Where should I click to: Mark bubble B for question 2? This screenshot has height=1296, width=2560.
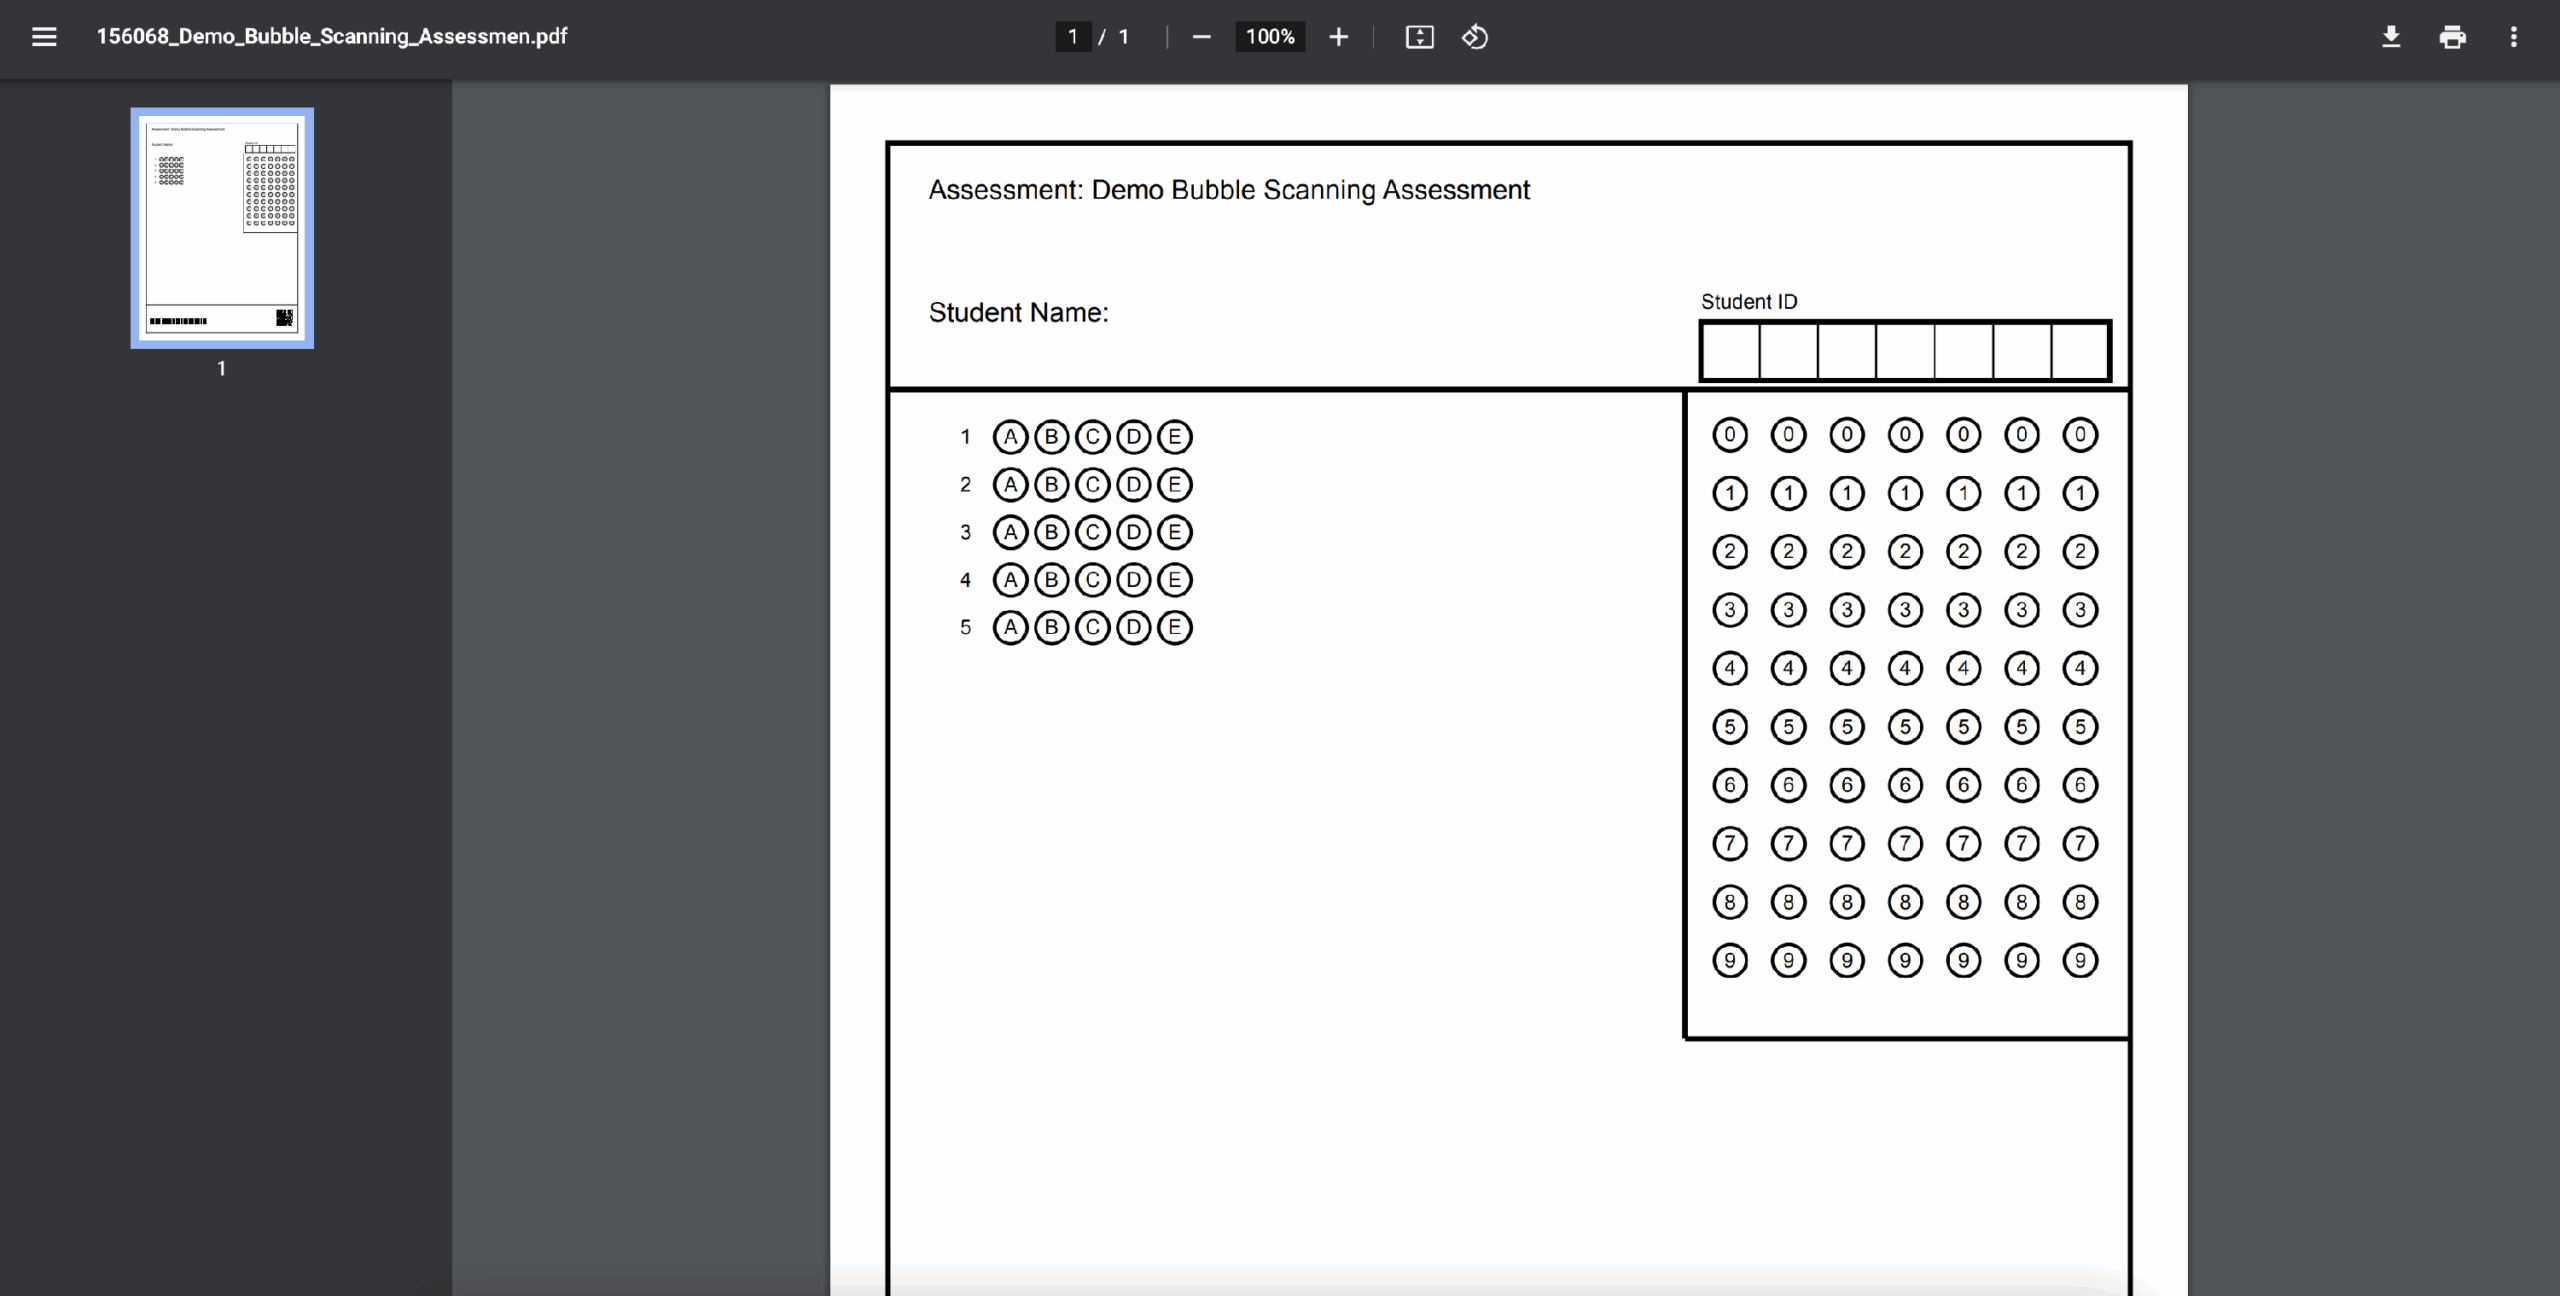coord(1051,485)
